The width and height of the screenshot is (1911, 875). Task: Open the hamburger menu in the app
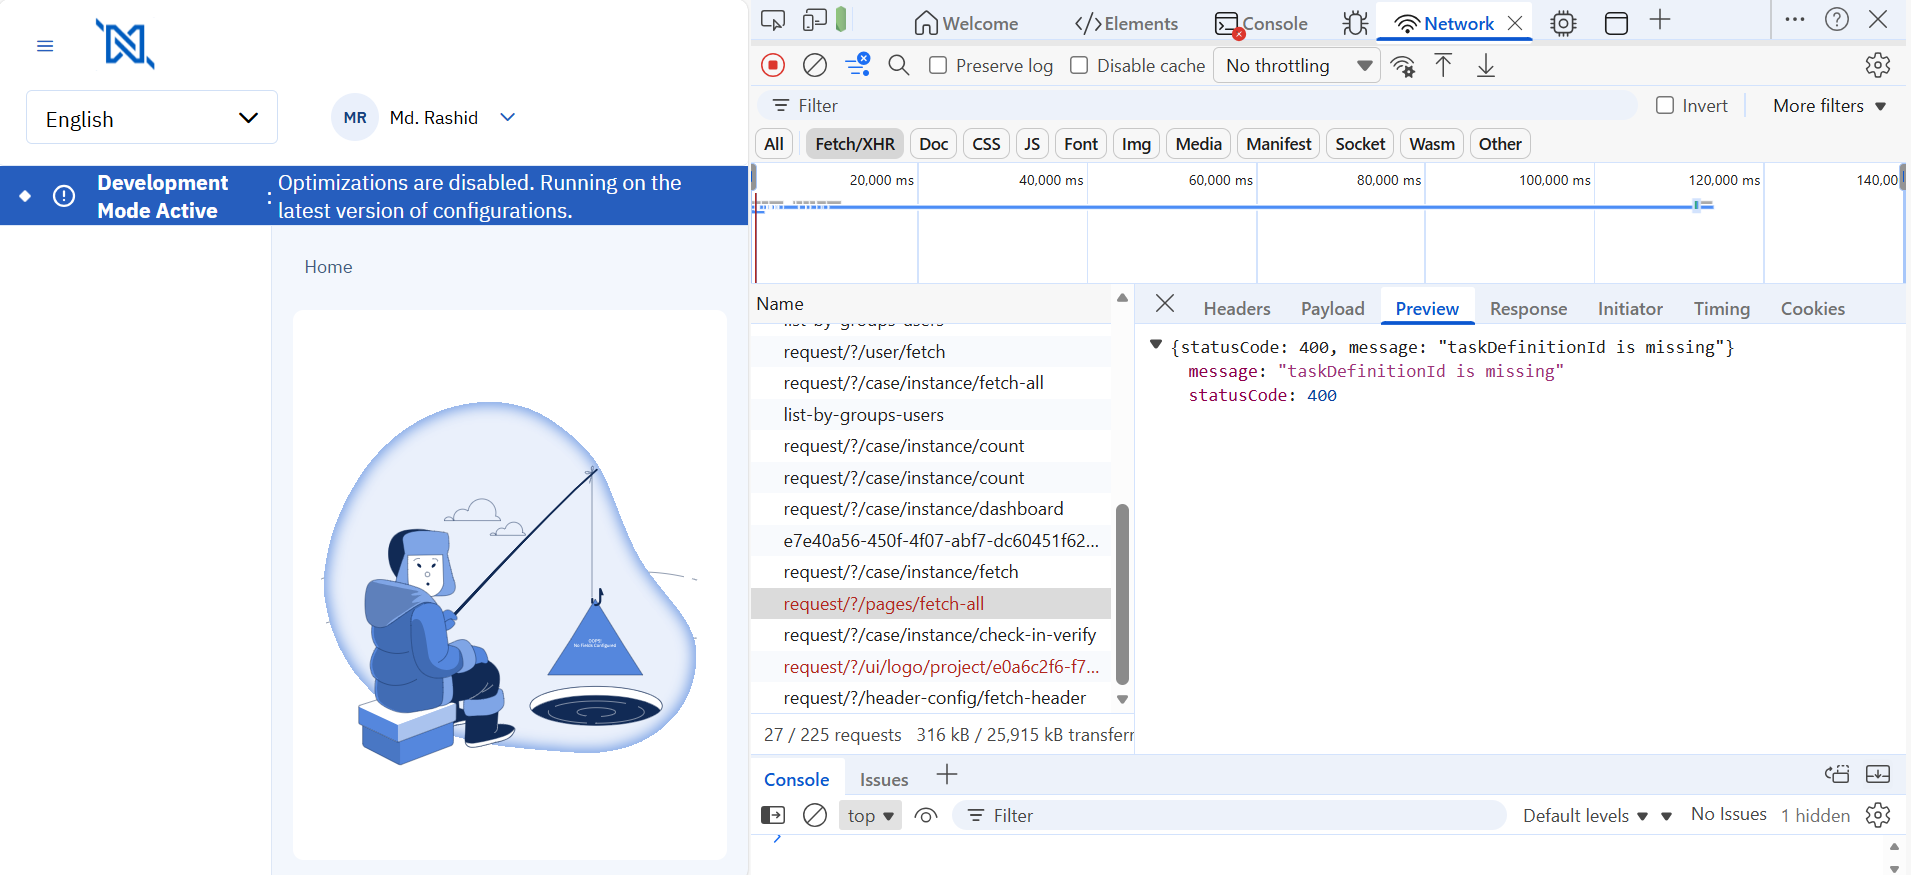pyautogui.click(x=45, y=46)
